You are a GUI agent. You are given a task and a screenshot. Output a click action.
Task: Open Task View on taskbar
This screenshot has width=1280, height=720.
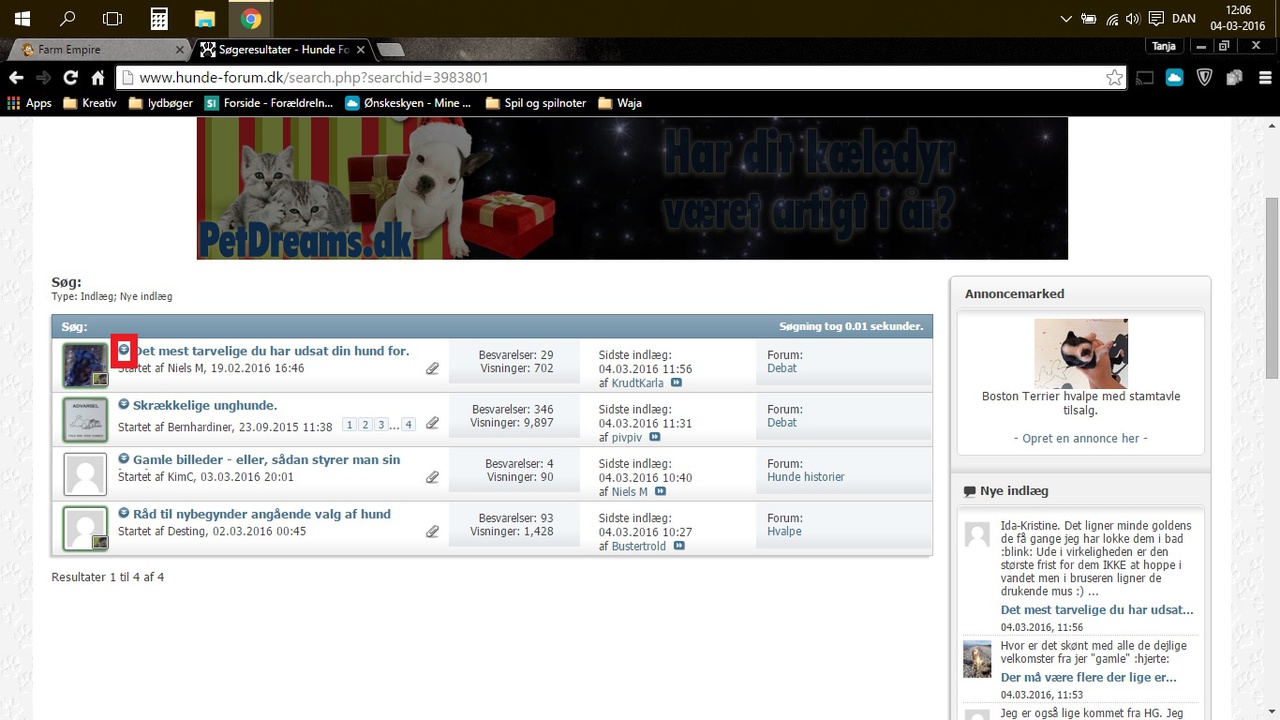coord(113,18)
